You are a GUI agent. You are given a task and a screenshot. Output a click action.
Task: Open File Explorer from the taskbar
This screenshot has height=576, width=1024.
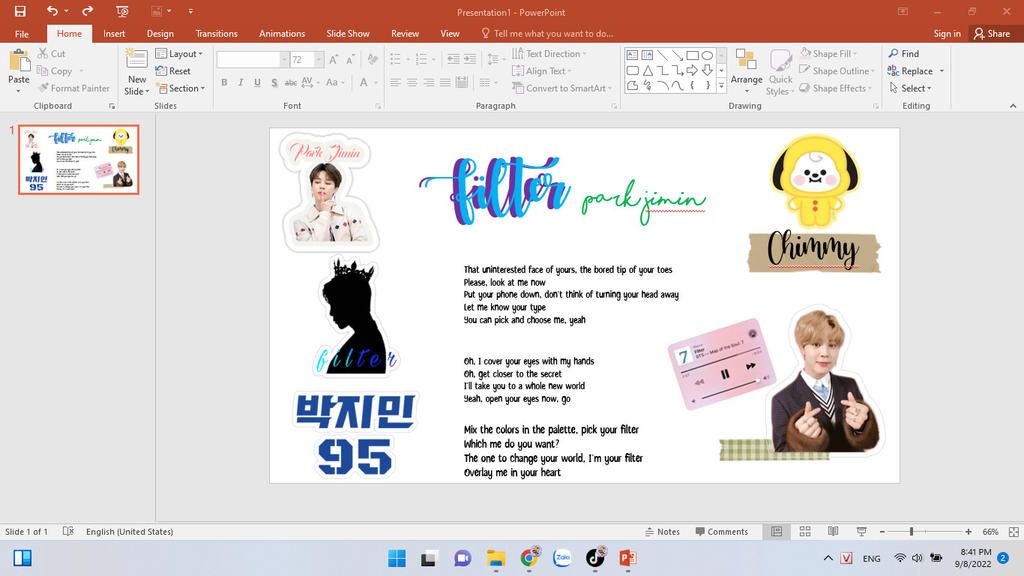[496, 558]
